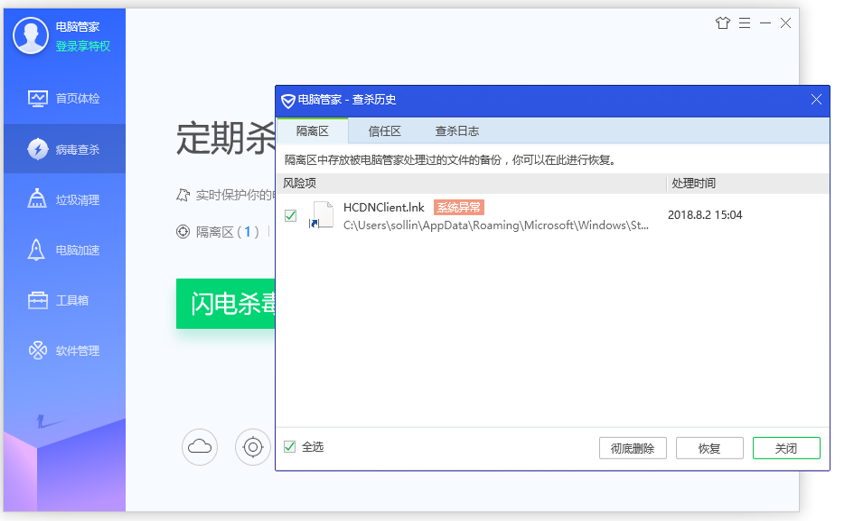Toggle the 全选 select-all checkbox
The image size is (843, 521).
coord(290,447)
